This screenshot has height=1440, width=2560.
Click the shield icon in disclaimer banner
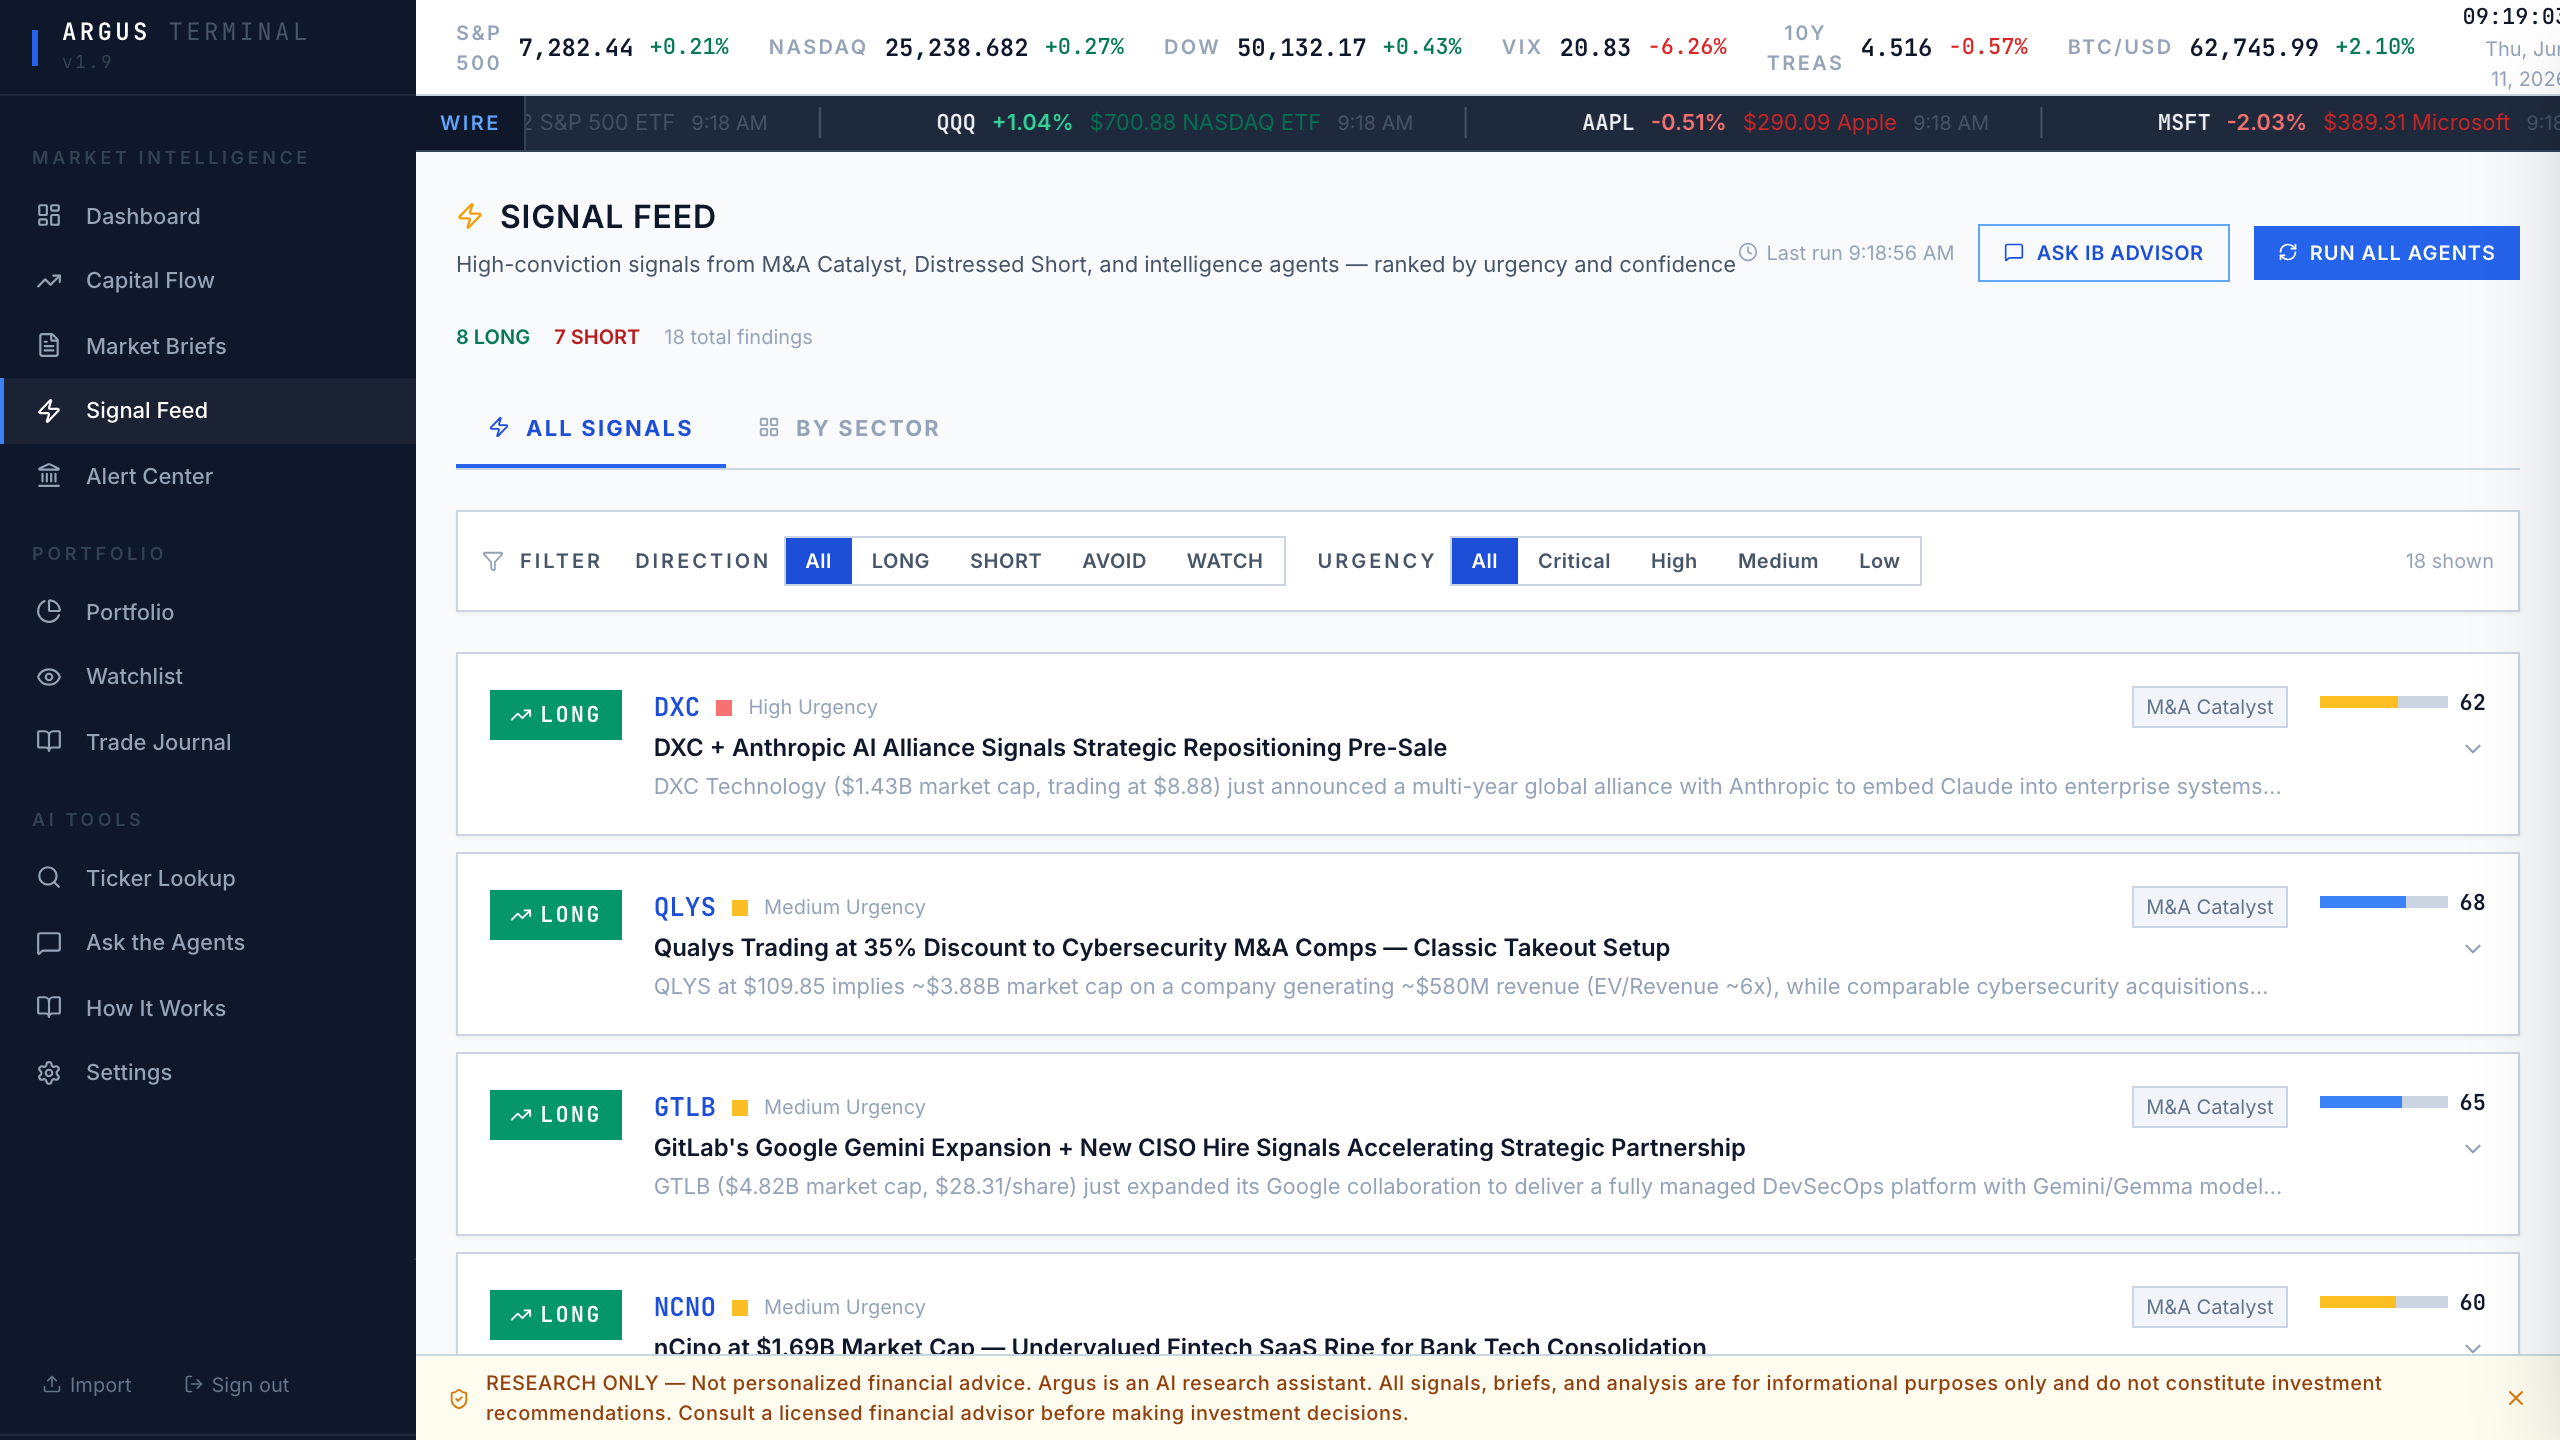459,1398
